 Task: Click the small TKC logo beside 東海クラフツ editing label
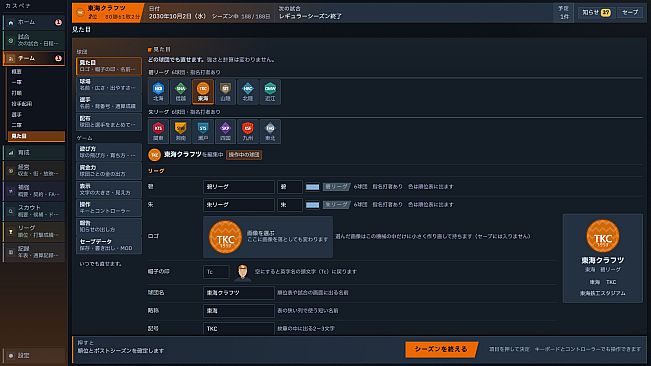(x=154, y=155)
